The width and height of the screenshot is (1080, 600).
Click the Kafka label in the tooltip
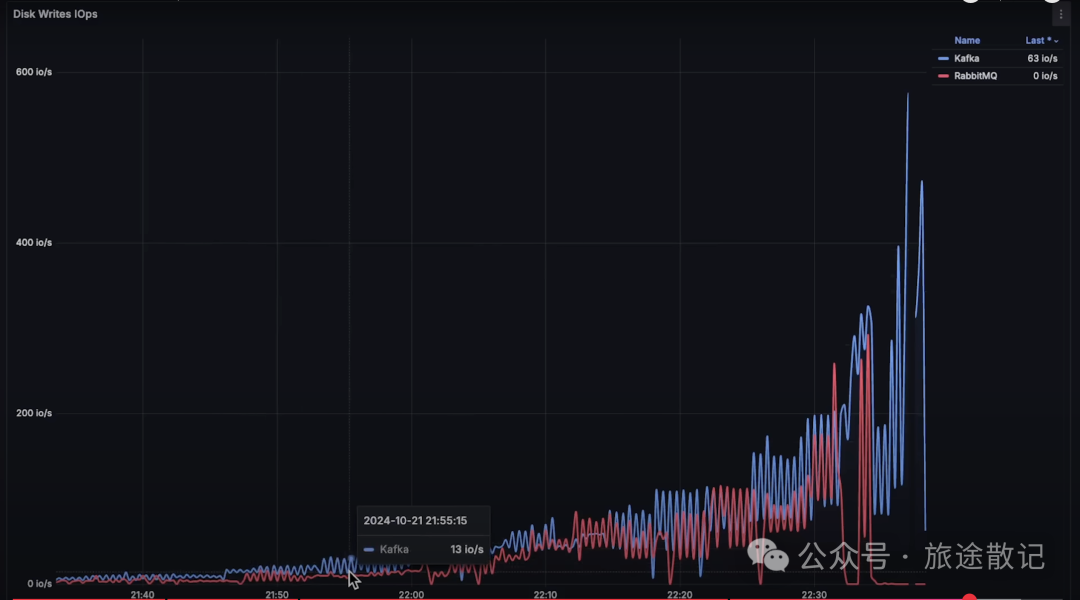tap(394, 550)
